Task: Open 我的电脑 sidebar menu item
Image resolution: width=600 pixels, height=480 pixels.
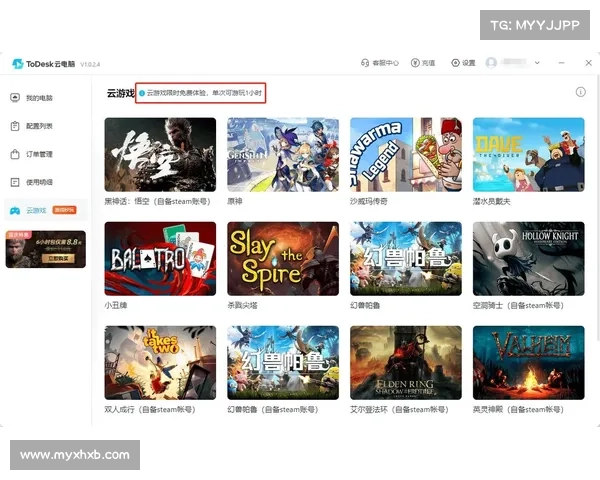Action: tap(46, 98)
